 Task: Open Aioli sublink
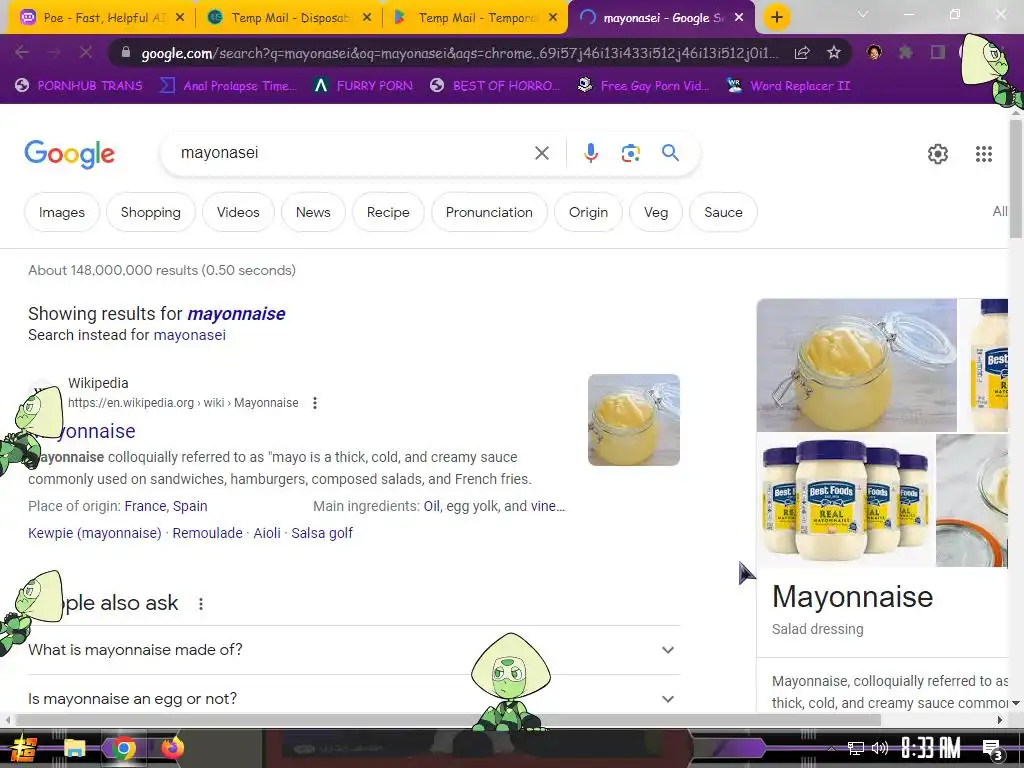(267, 533)
